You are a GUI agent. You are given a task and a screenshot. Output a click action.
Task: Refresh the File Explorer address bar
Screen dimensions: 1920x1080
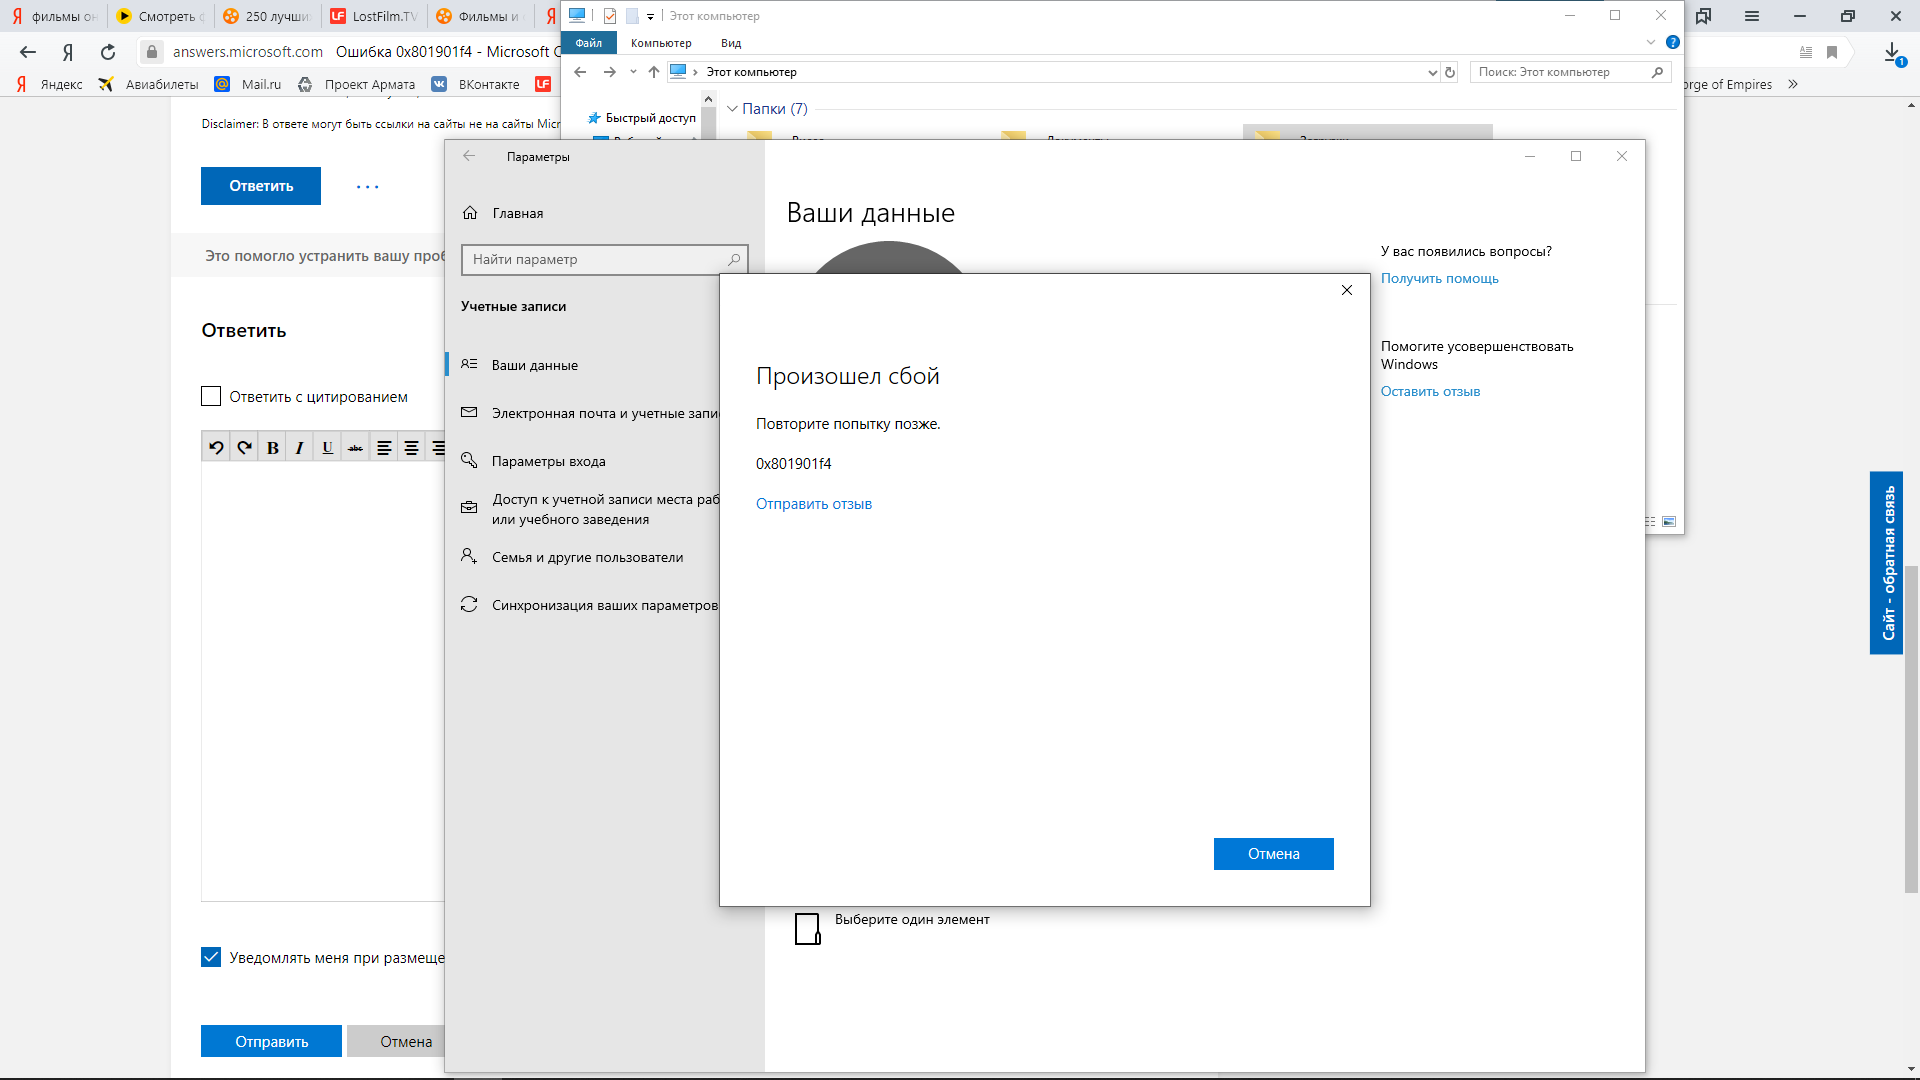[1450, 72]
